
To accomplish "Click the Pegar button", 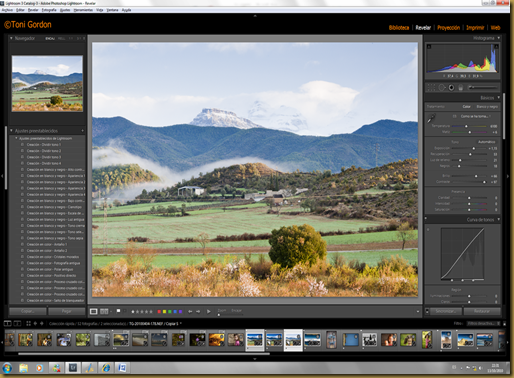I will tap(67, 311).
